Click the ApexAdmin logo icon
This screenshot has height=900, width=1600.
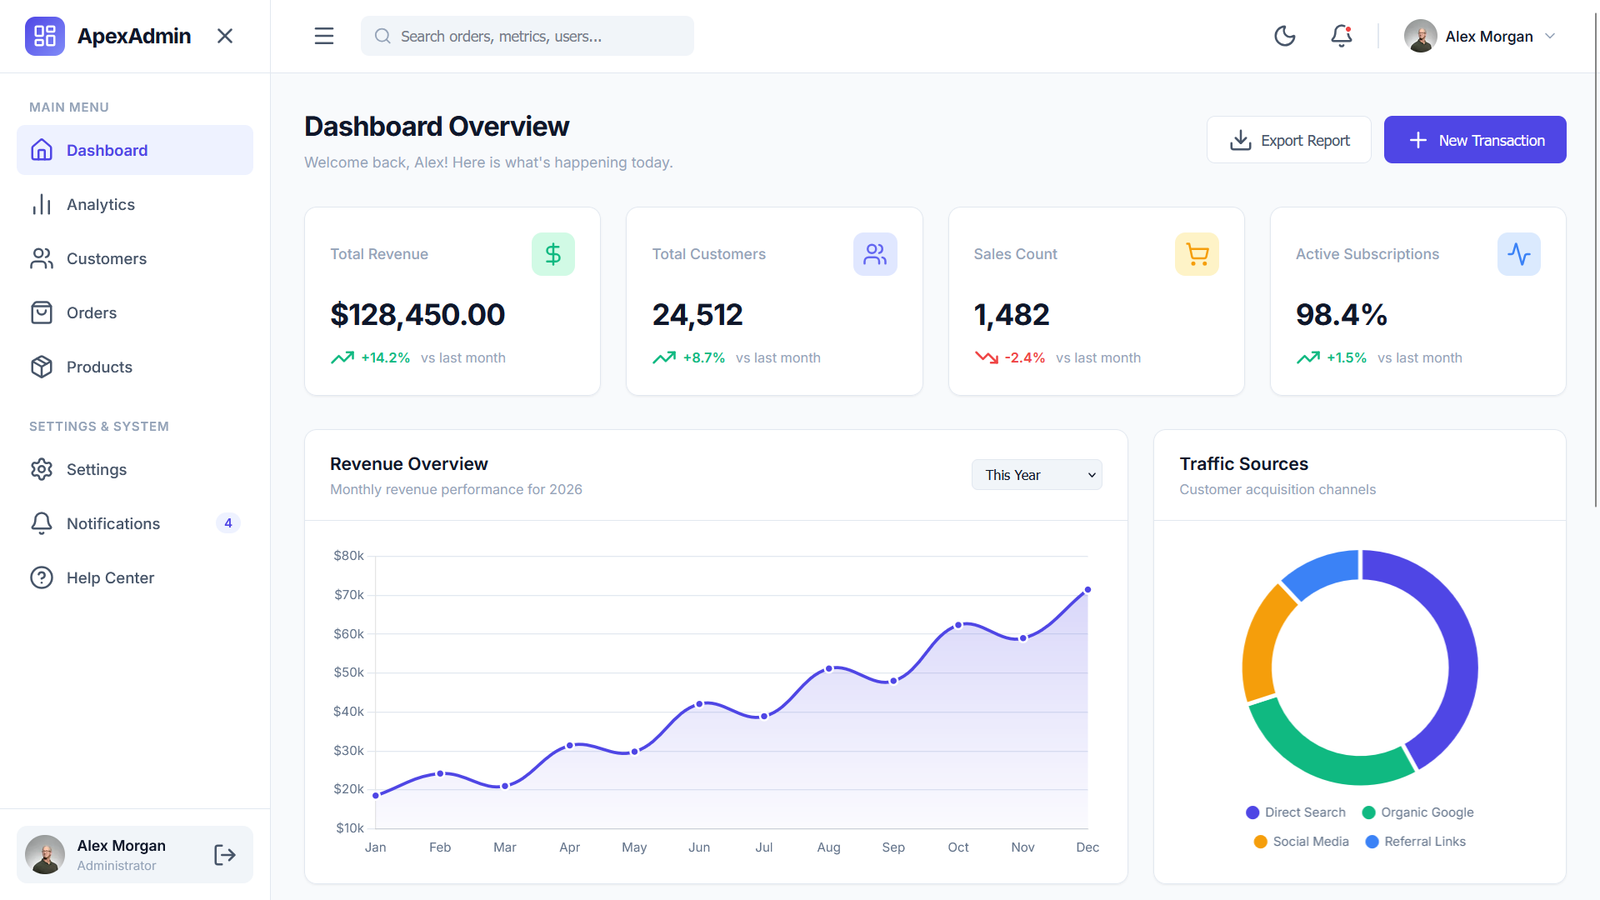(45, 36)
